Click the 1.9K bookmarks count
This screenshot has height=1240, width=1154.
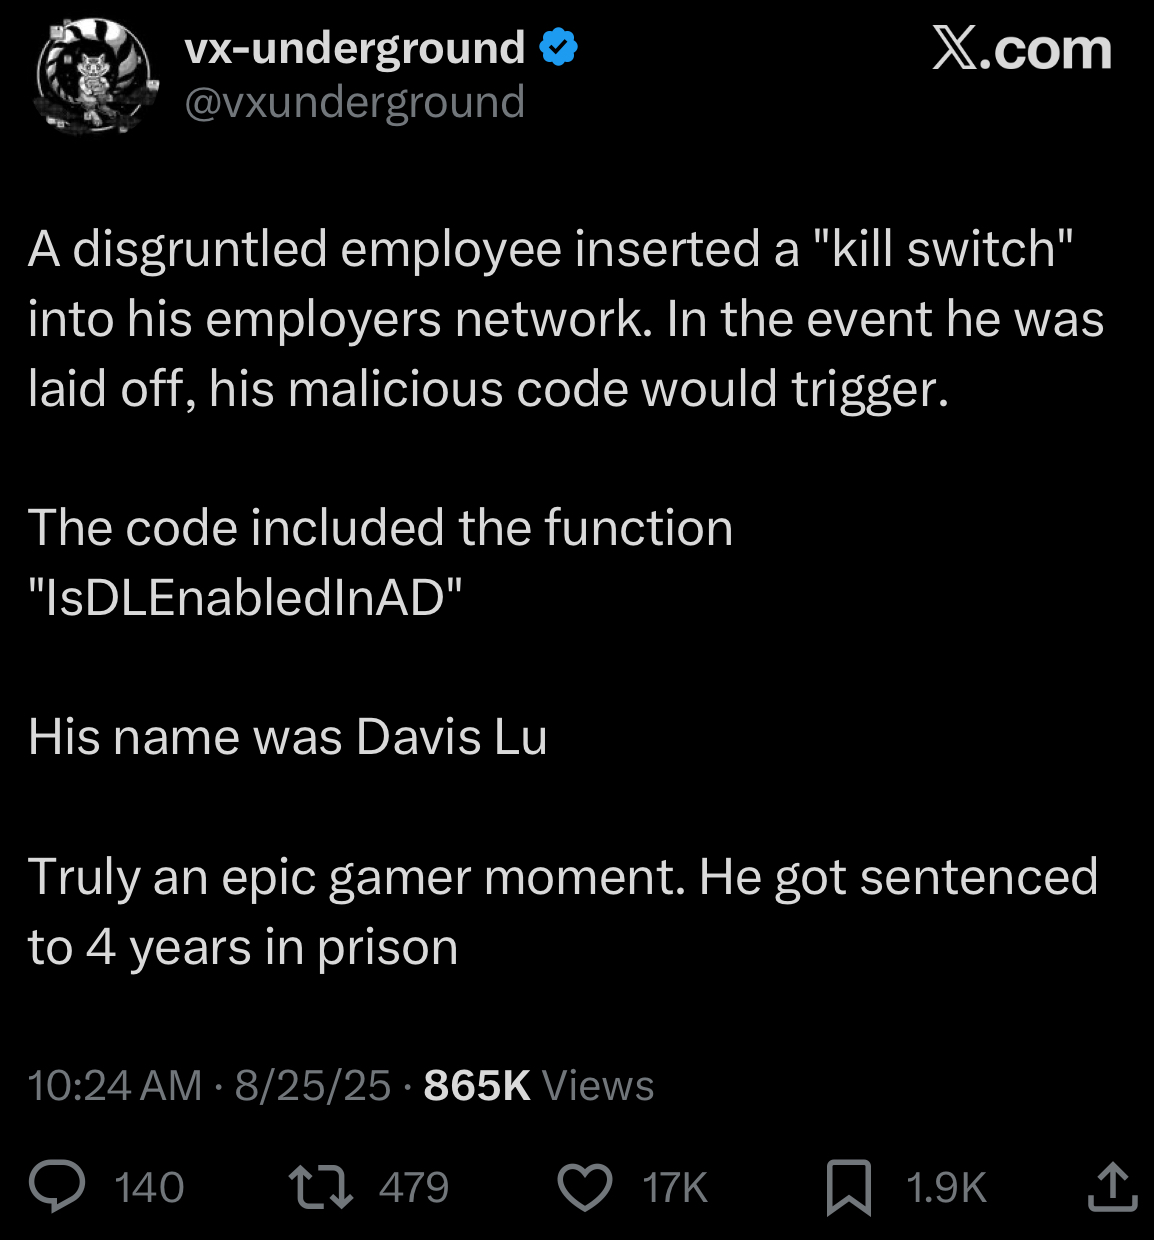point(946,1188)
